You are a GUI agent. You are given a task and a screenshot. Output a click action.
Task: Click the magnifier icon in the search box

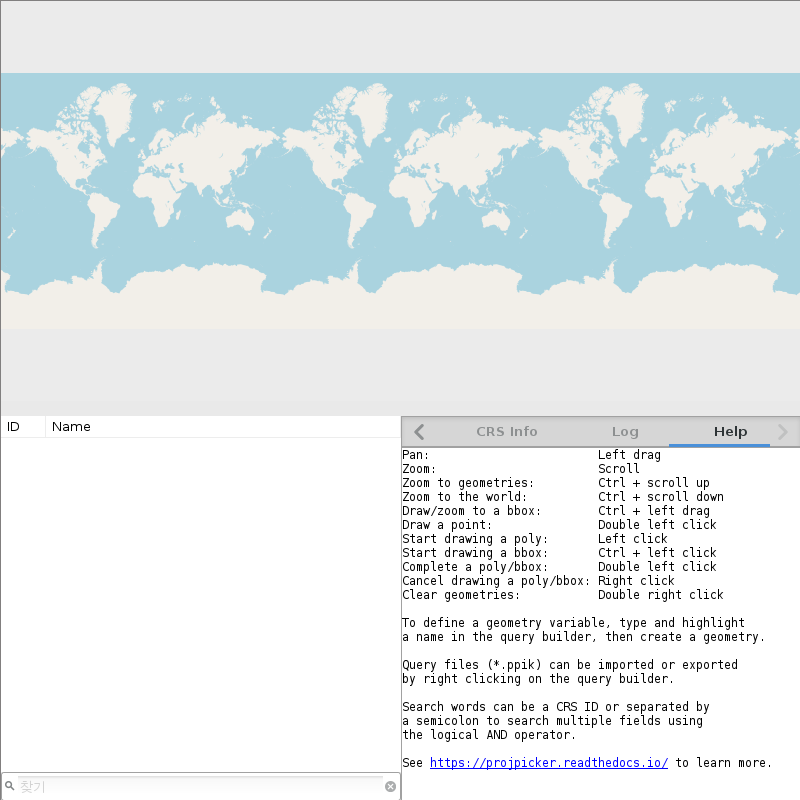coord(10,787)
